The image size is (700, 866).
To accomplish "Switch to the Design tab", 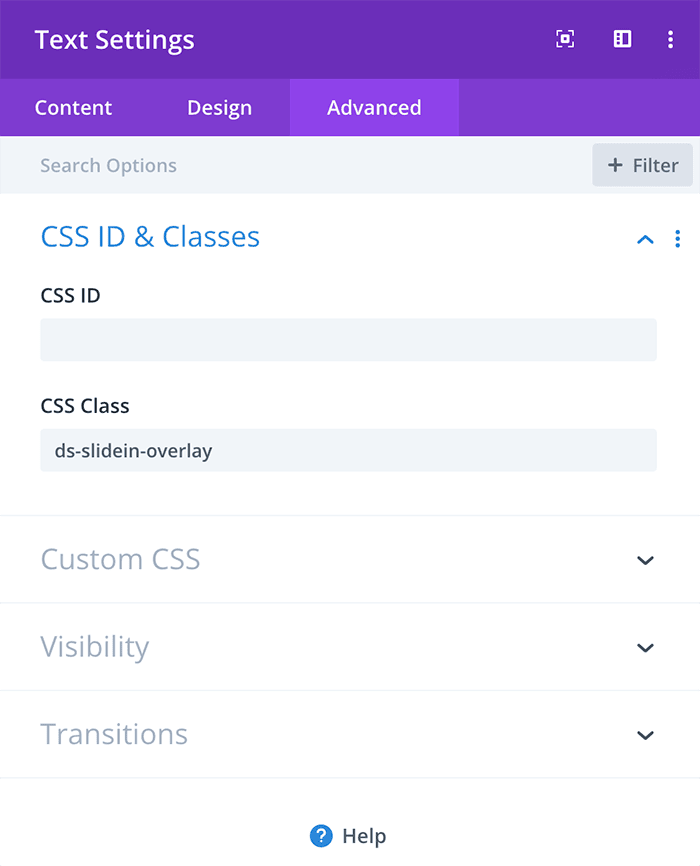I will [219, 108].
